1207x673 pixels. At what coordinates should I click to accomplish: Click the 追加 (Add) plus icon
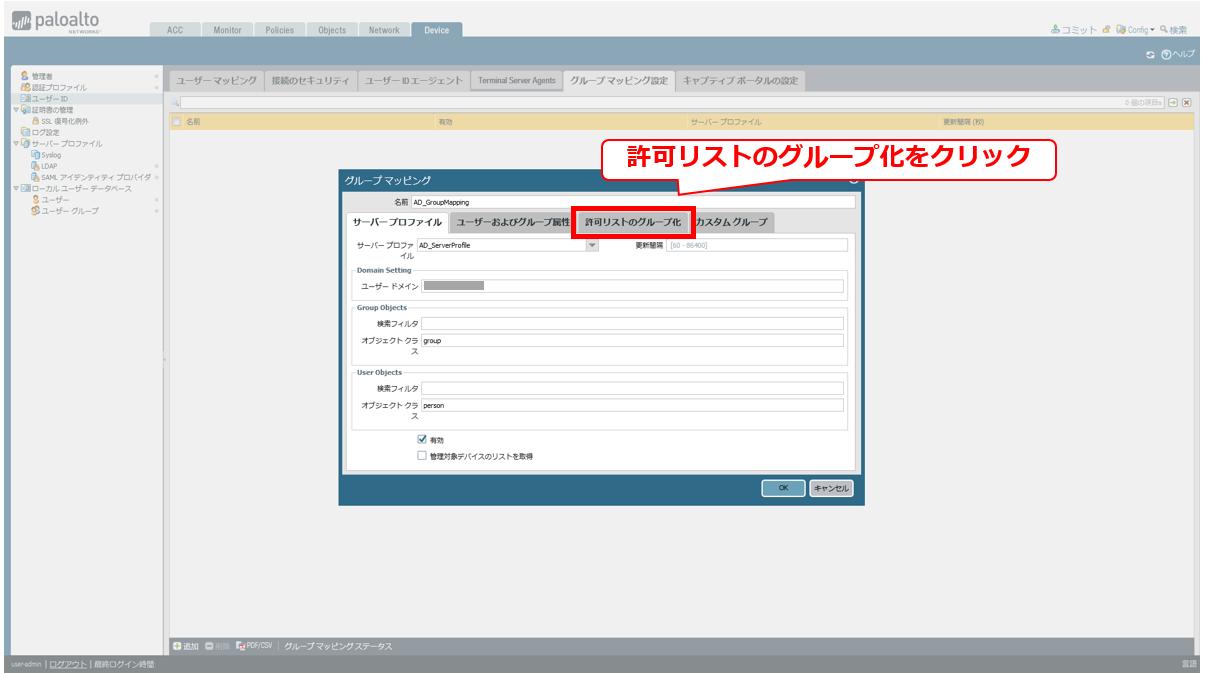coord(178,646)
